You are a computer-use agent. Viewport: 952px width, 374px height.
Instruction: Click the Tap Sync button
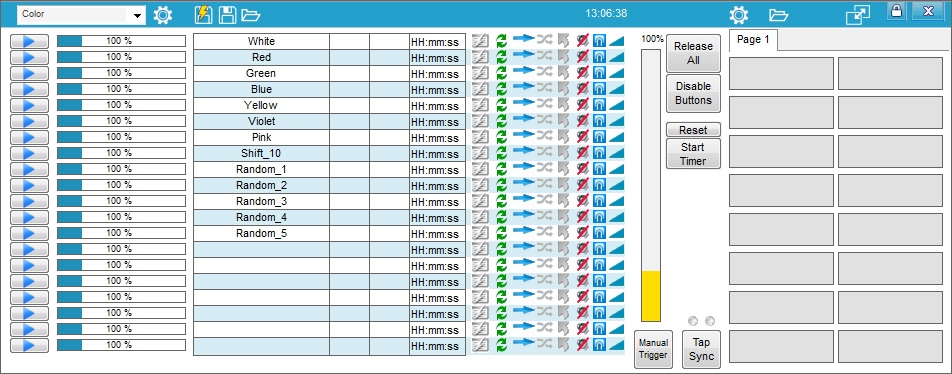click(x=701, y=349)
